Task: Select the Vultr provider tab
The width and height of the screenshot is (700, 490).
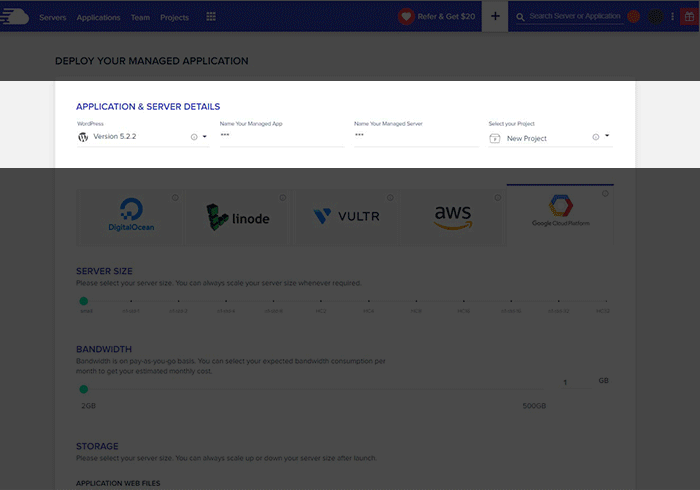Action: pyautogui.click(x=346, y=217)
